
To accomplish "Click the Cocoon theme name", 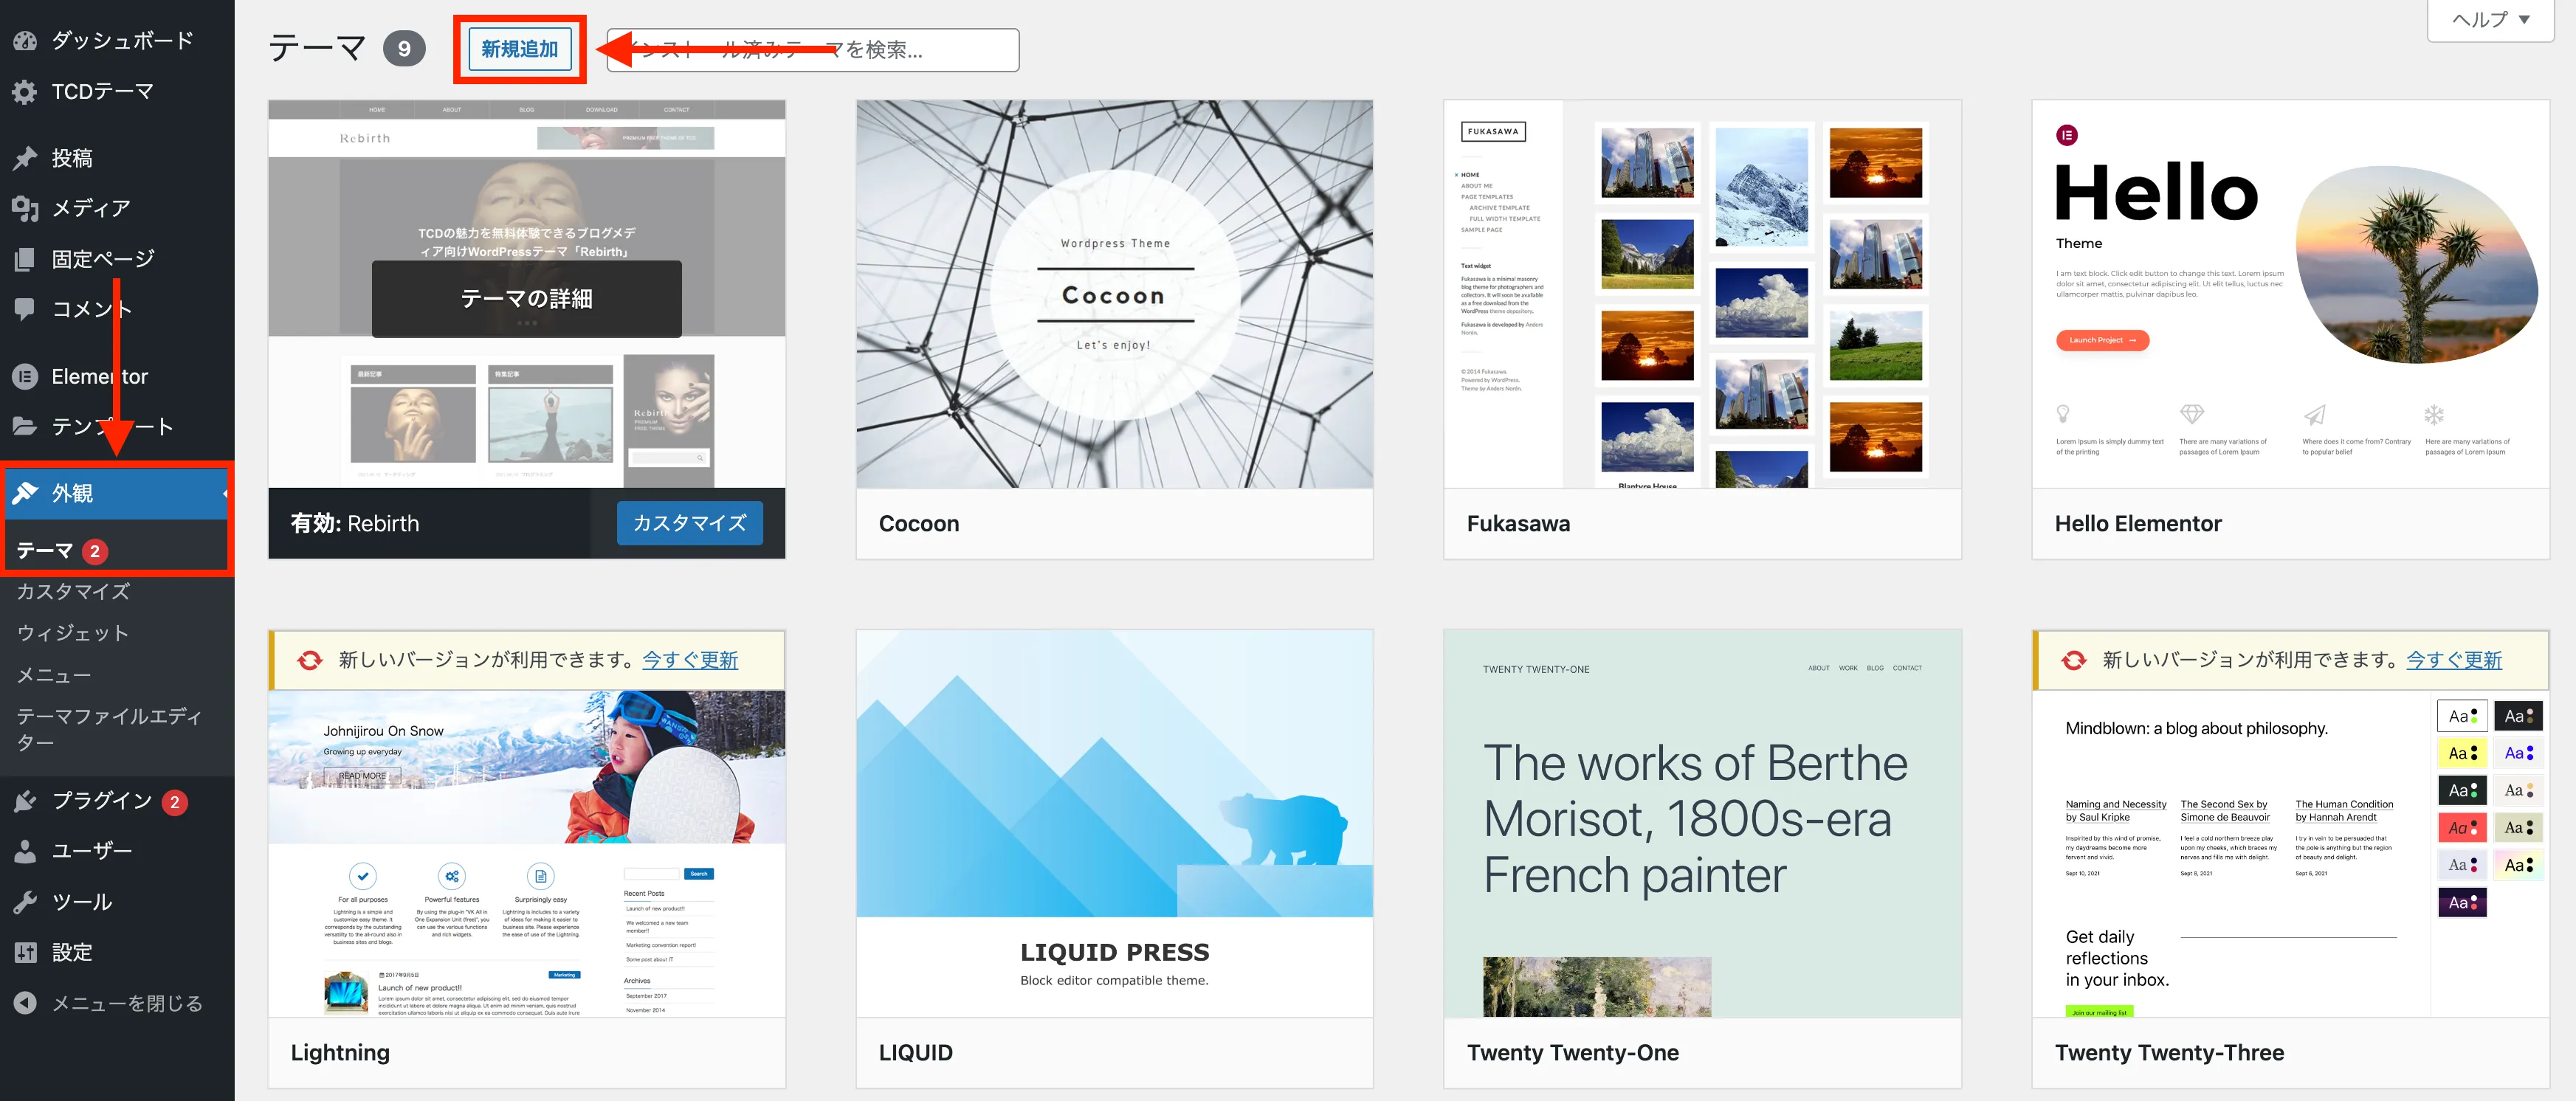I will pyautogui.click(x=918, y=523).
